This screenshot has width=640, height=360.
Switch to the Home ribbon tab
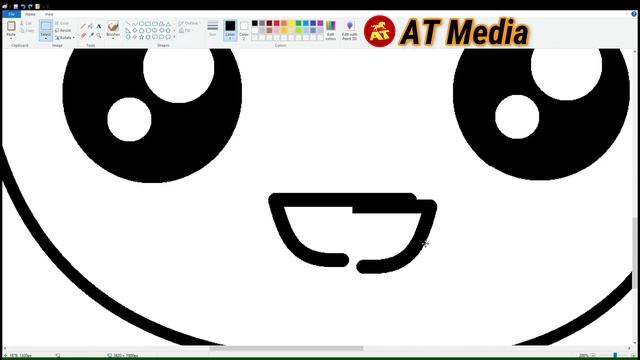click(x=30, y=14)
